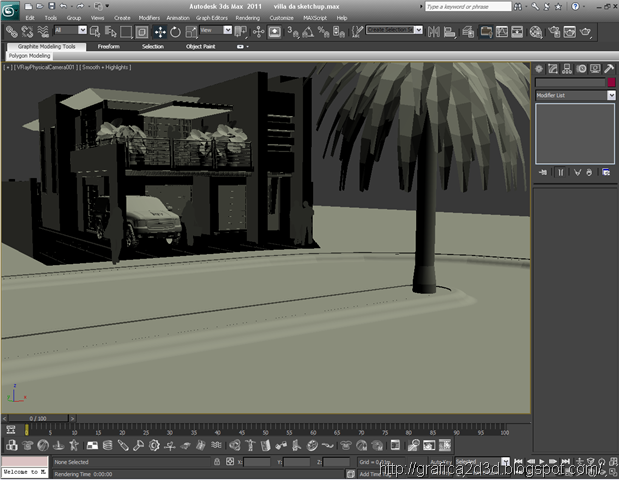Switch to the Freeform ribbon tab
The image size is (619, 480).
109,46
